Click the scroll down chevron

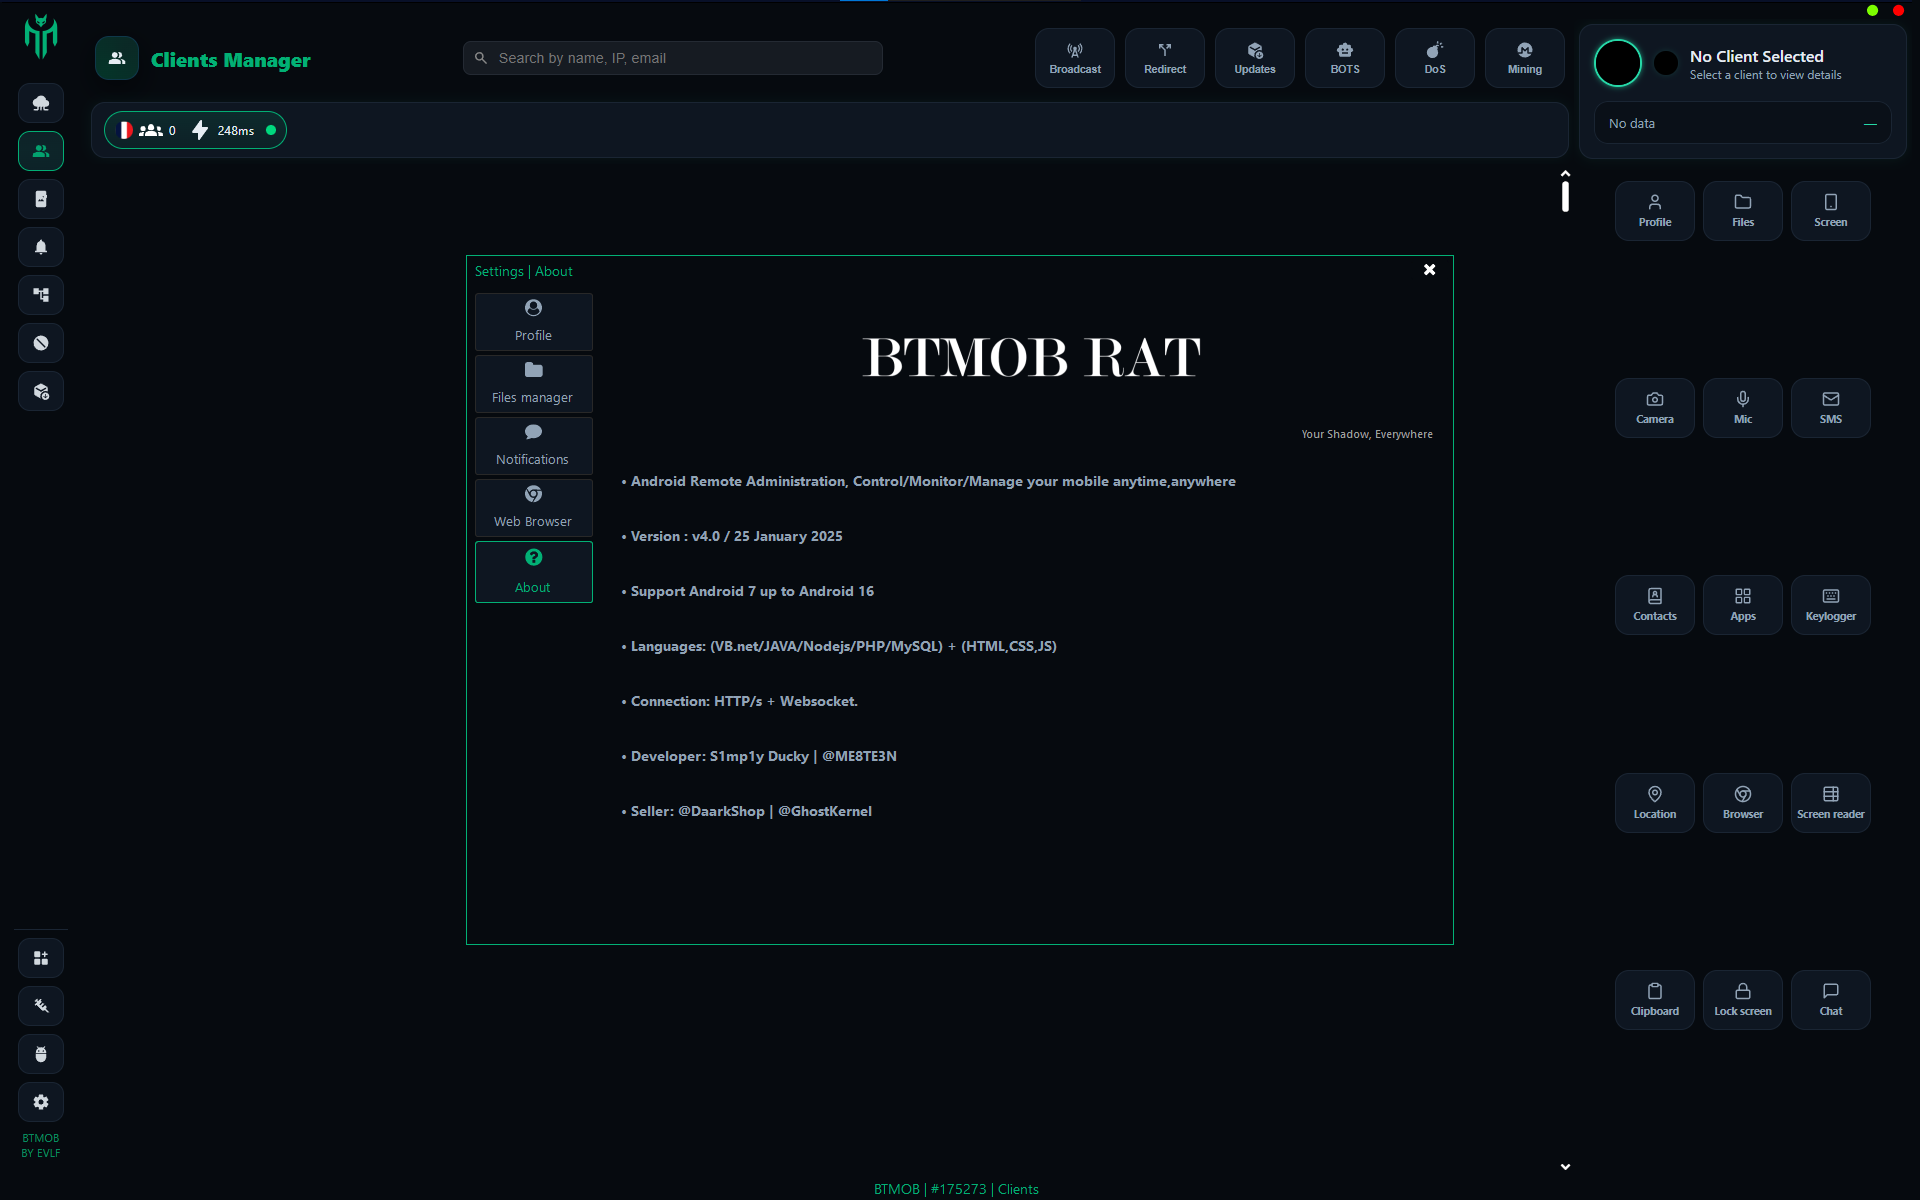[x=1565, y=1167]
